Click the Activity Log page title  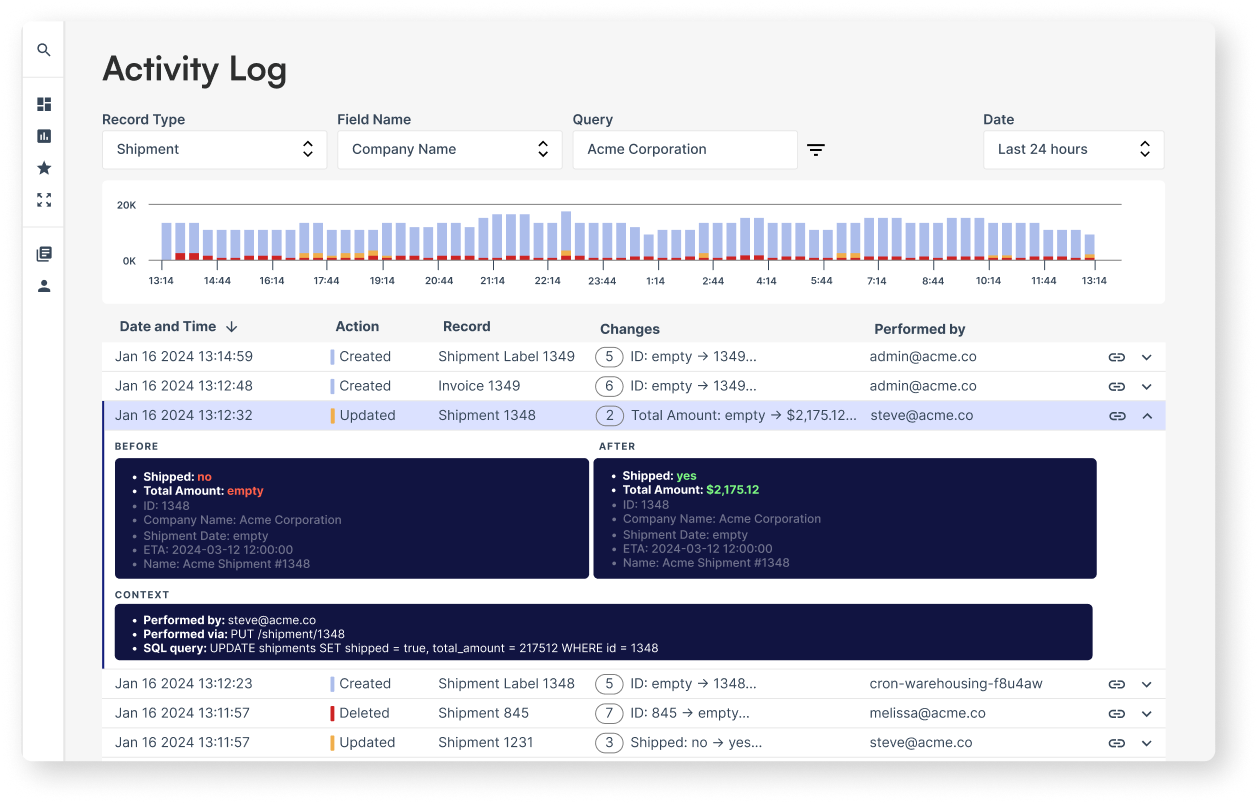coord(195,69)
